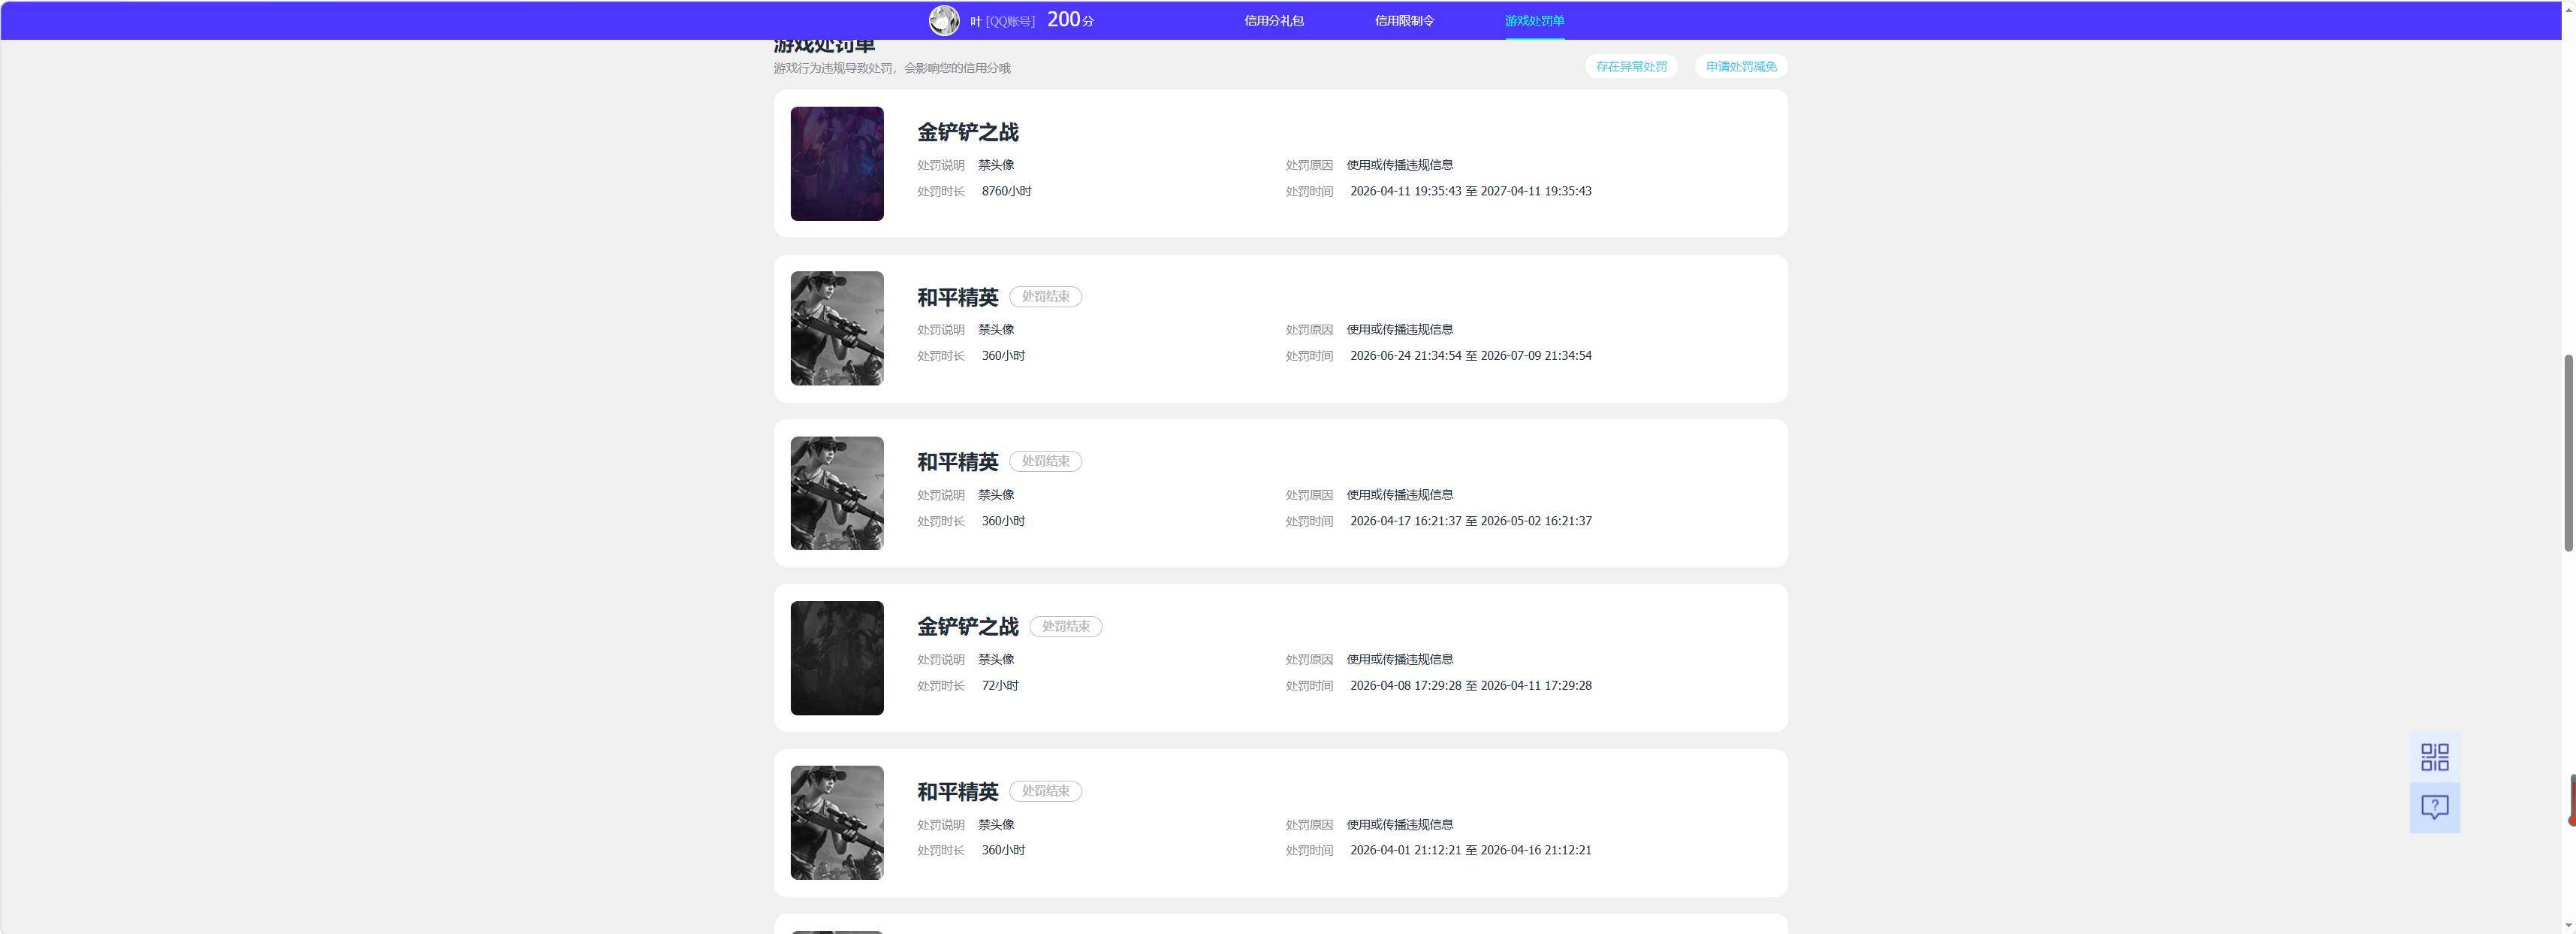The image size is (2576, 934).
Task: Click the 和平精英 thumbnail for the 2026-06-24 penalty
Action: coord(837,328)
